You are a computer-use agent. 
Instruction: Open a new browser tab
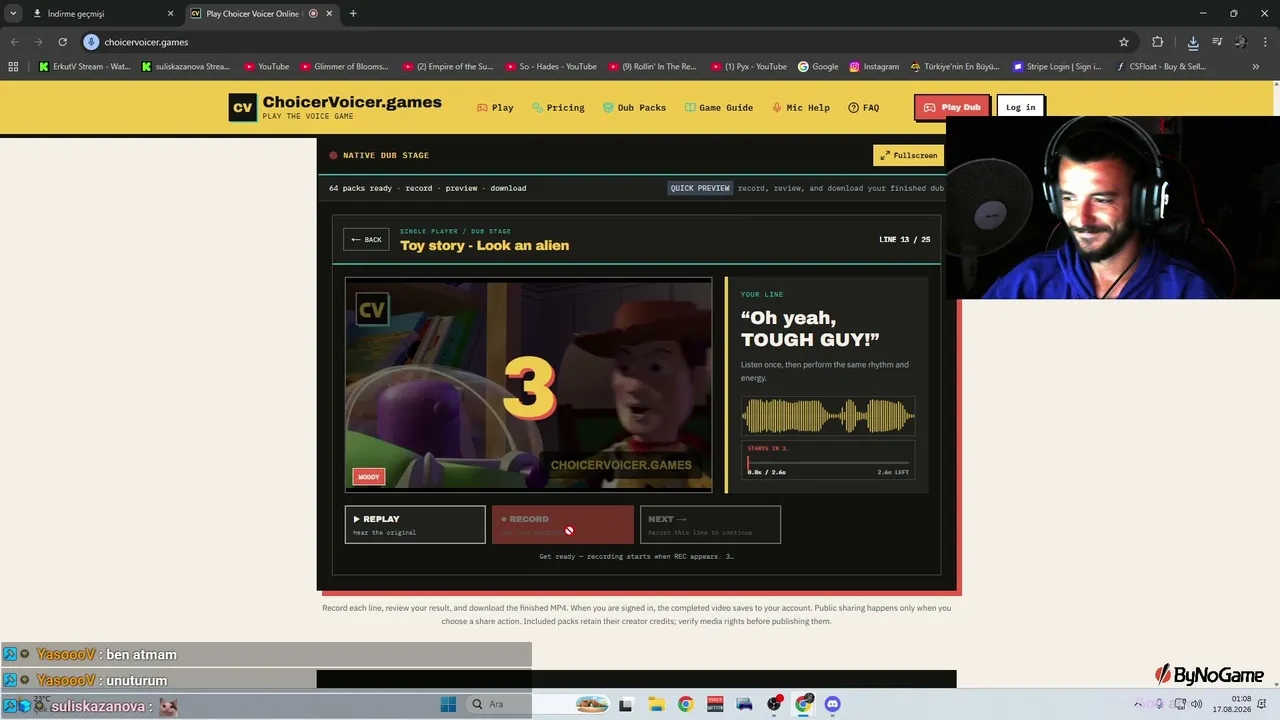353,14
